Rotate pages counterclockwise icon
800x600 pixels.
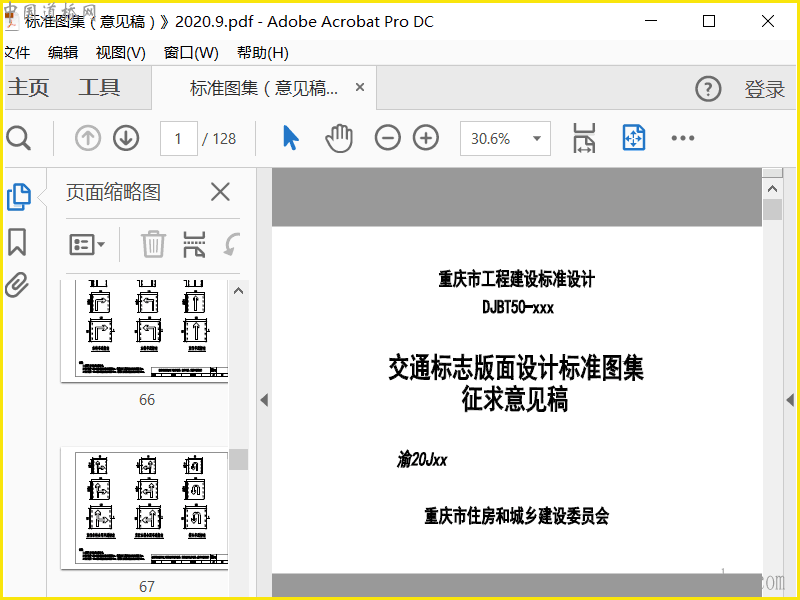point(232,244)
